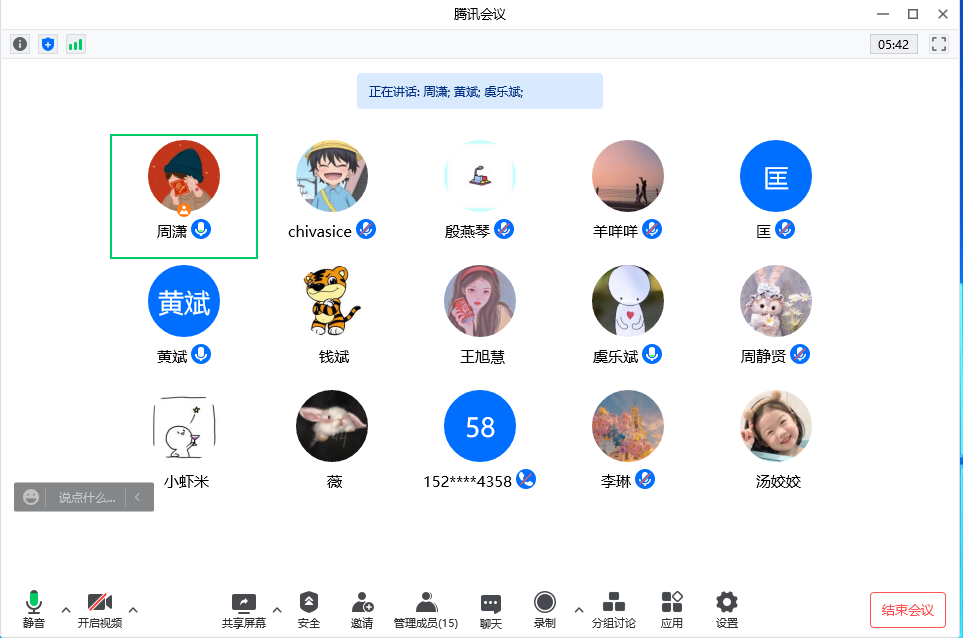The height and width of the screenshot is (638, 963).
Task: Click the name label 薇
Action: point(334,481)
